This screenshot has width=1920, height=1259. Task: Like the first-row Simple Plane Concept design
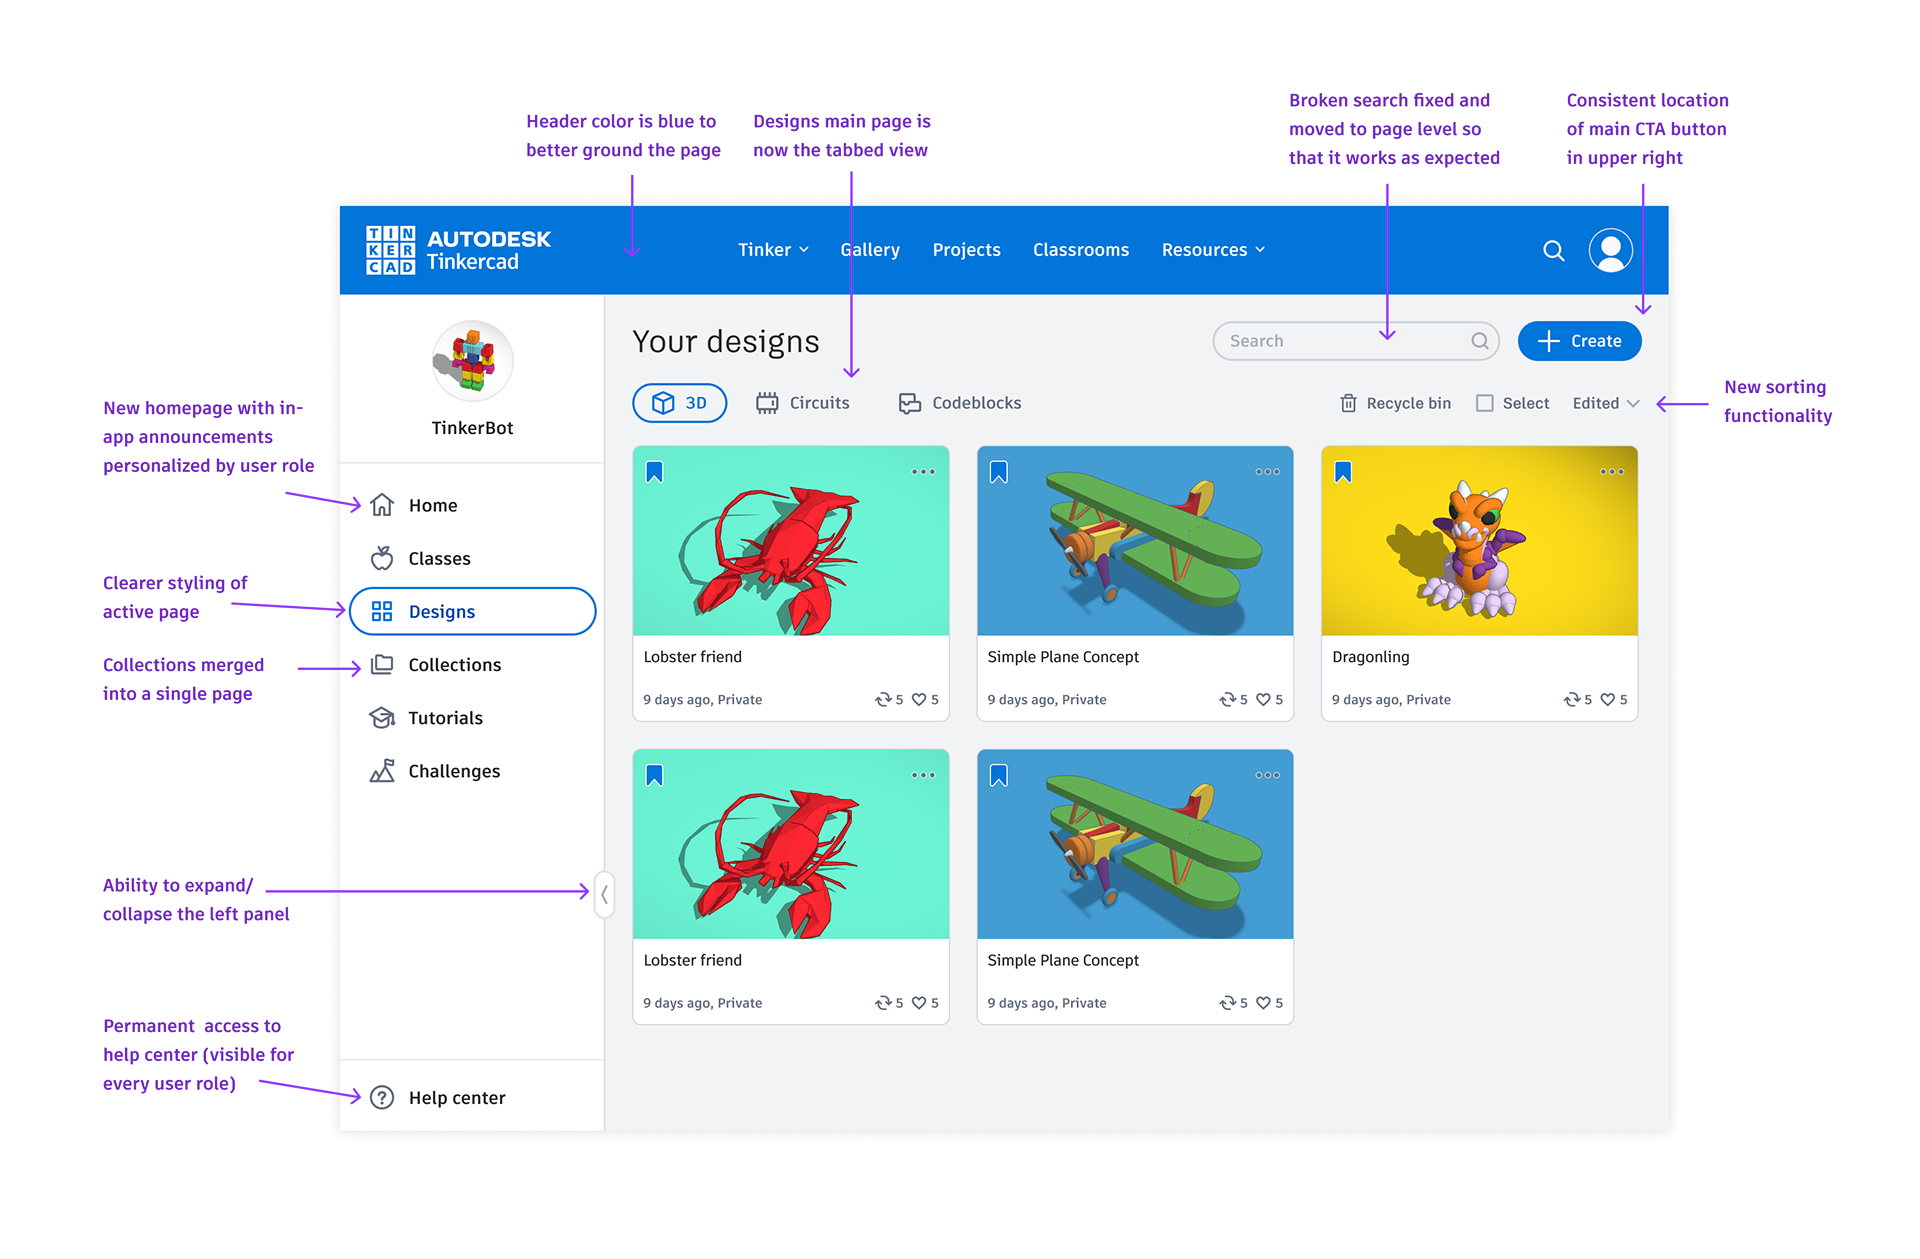pos(1263,700)
